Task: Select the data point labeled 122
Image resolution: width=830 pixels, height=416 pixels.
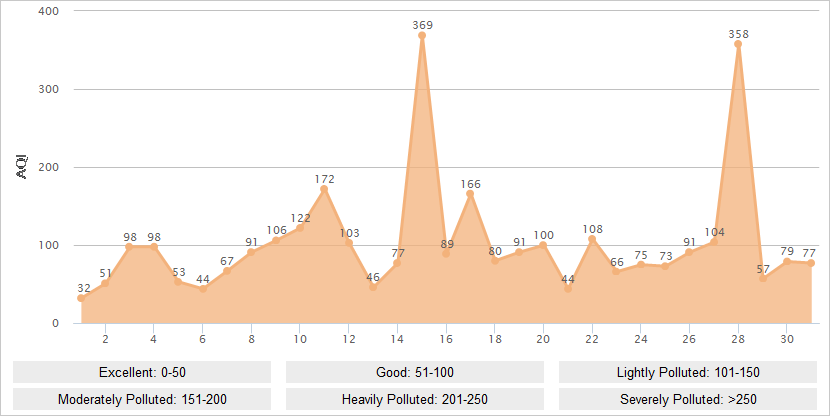Action: (x=300, y=228)
